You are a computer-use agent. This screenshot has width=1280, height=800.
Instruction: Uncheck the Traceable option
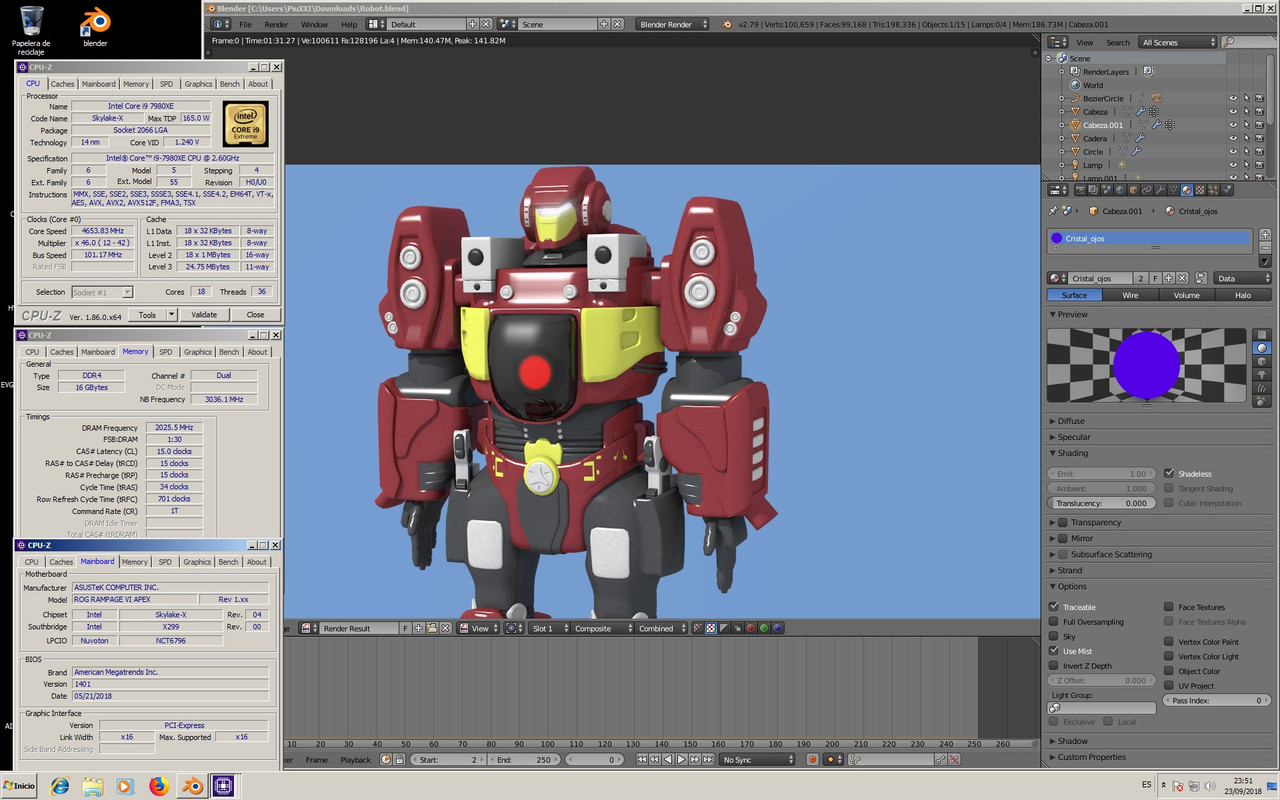[x=1054, y=607]
